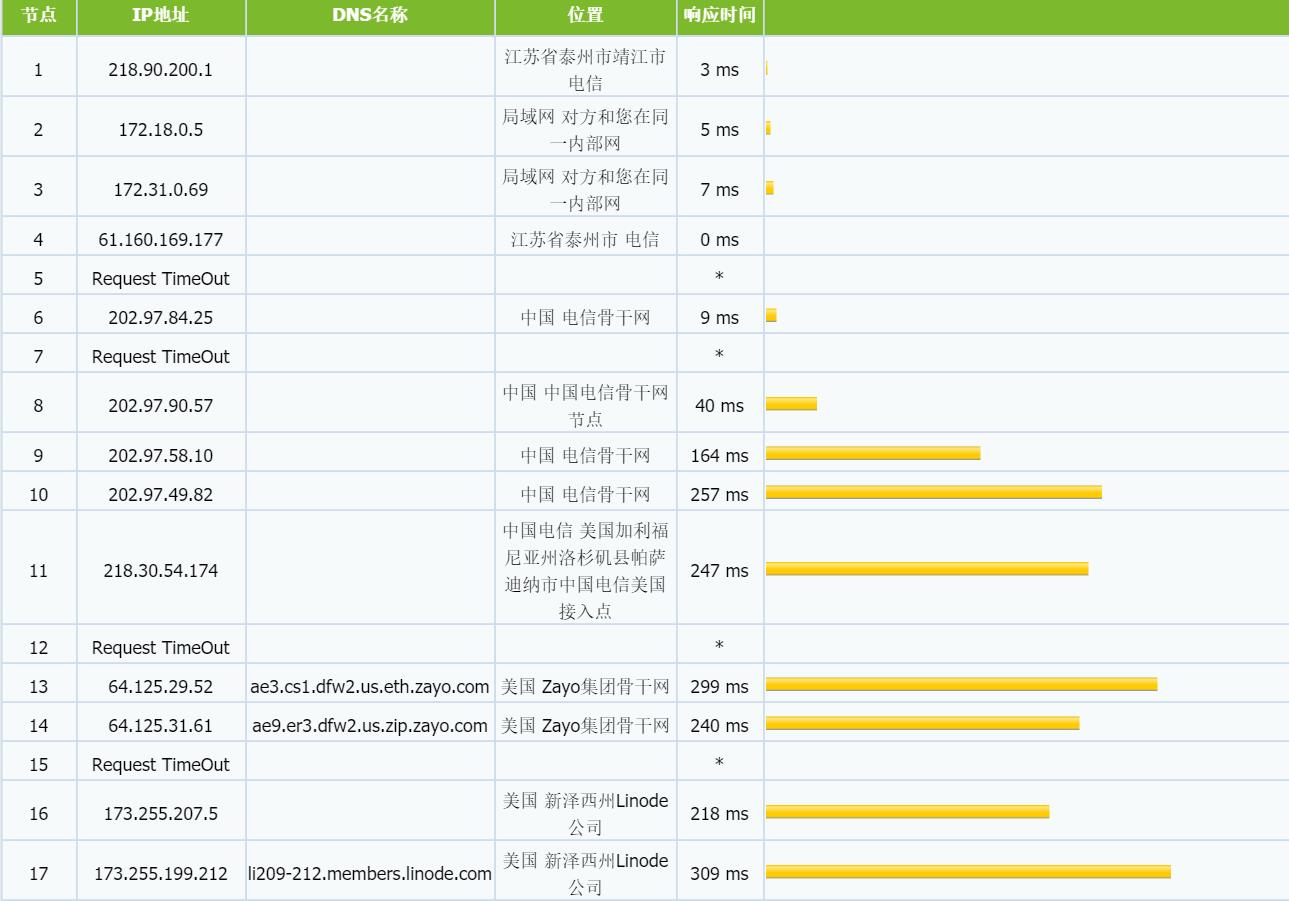Select IP address 172.31.0.69
The height and width of the screenshot is (901, 1289).
pyautogui.click(x=161, y=190)
